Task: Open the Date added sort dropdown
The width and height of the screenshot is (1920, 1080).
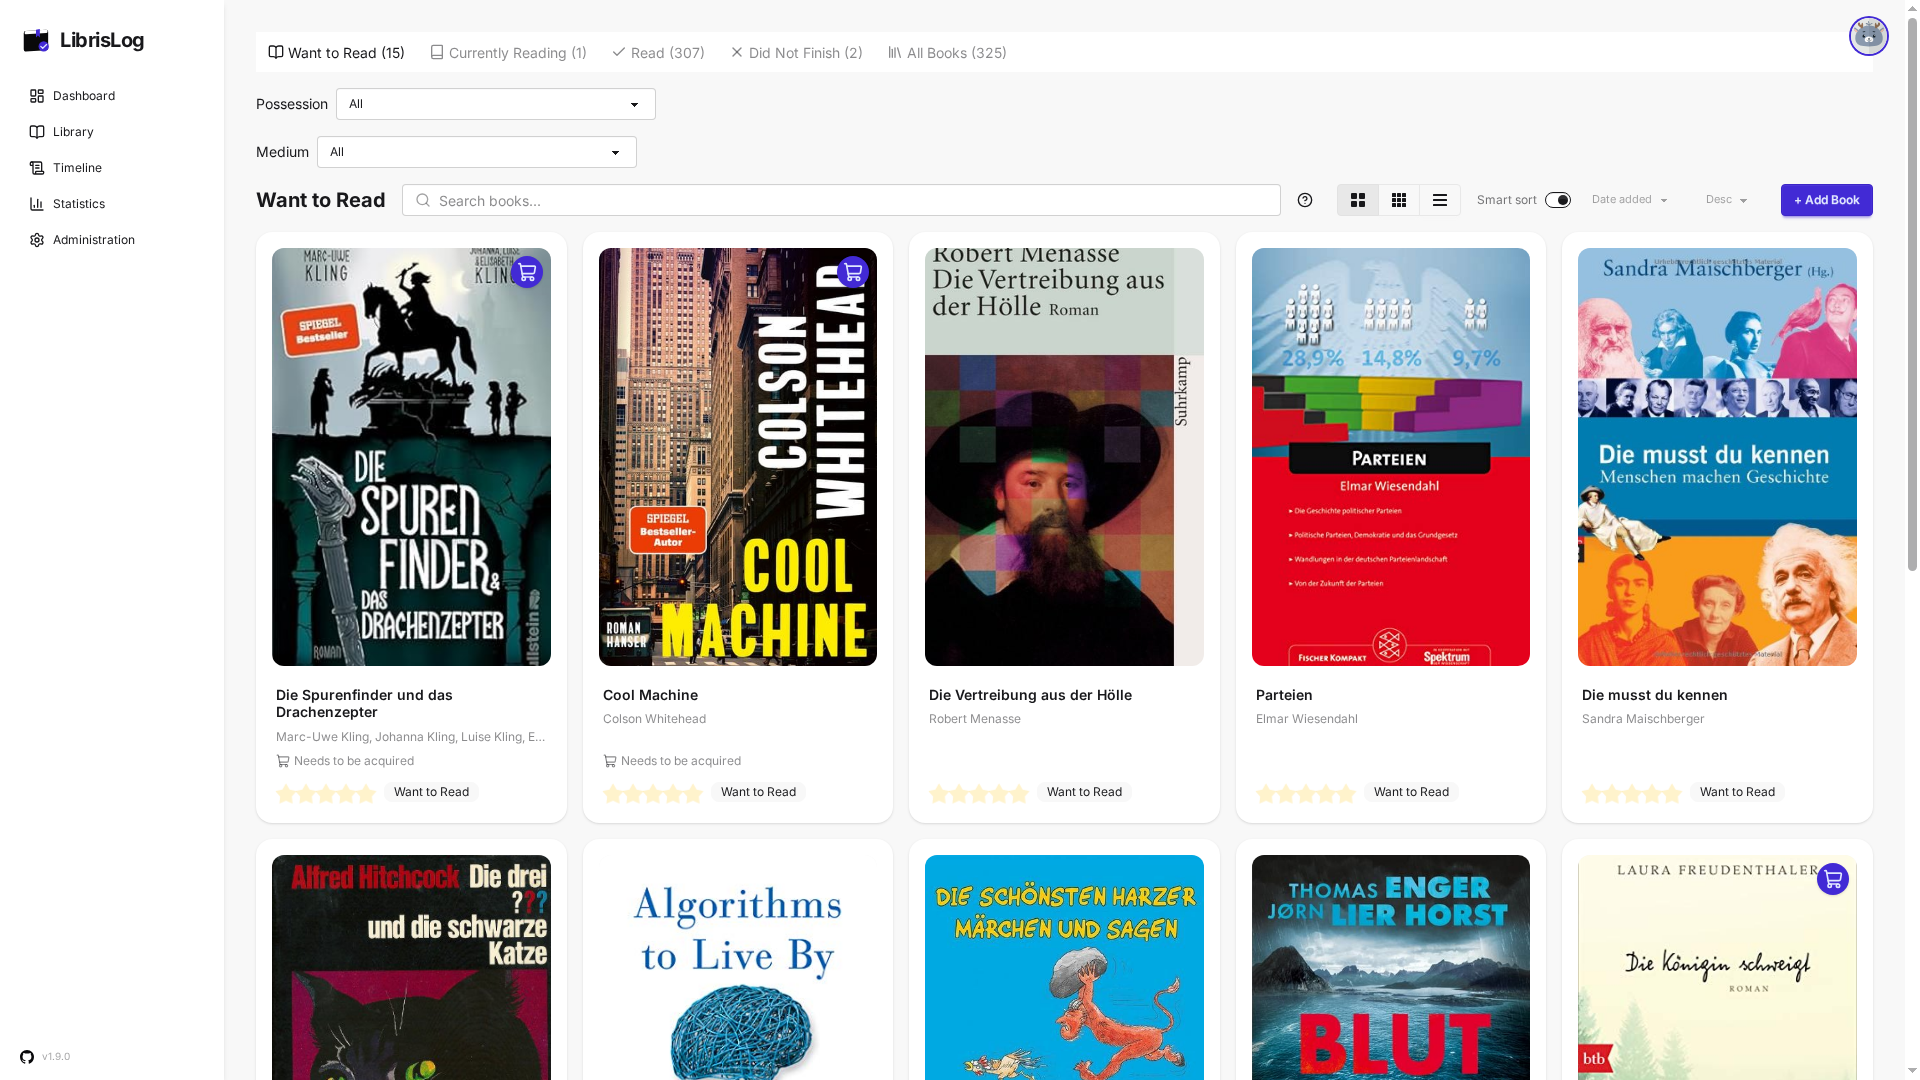Action: 1630,200
